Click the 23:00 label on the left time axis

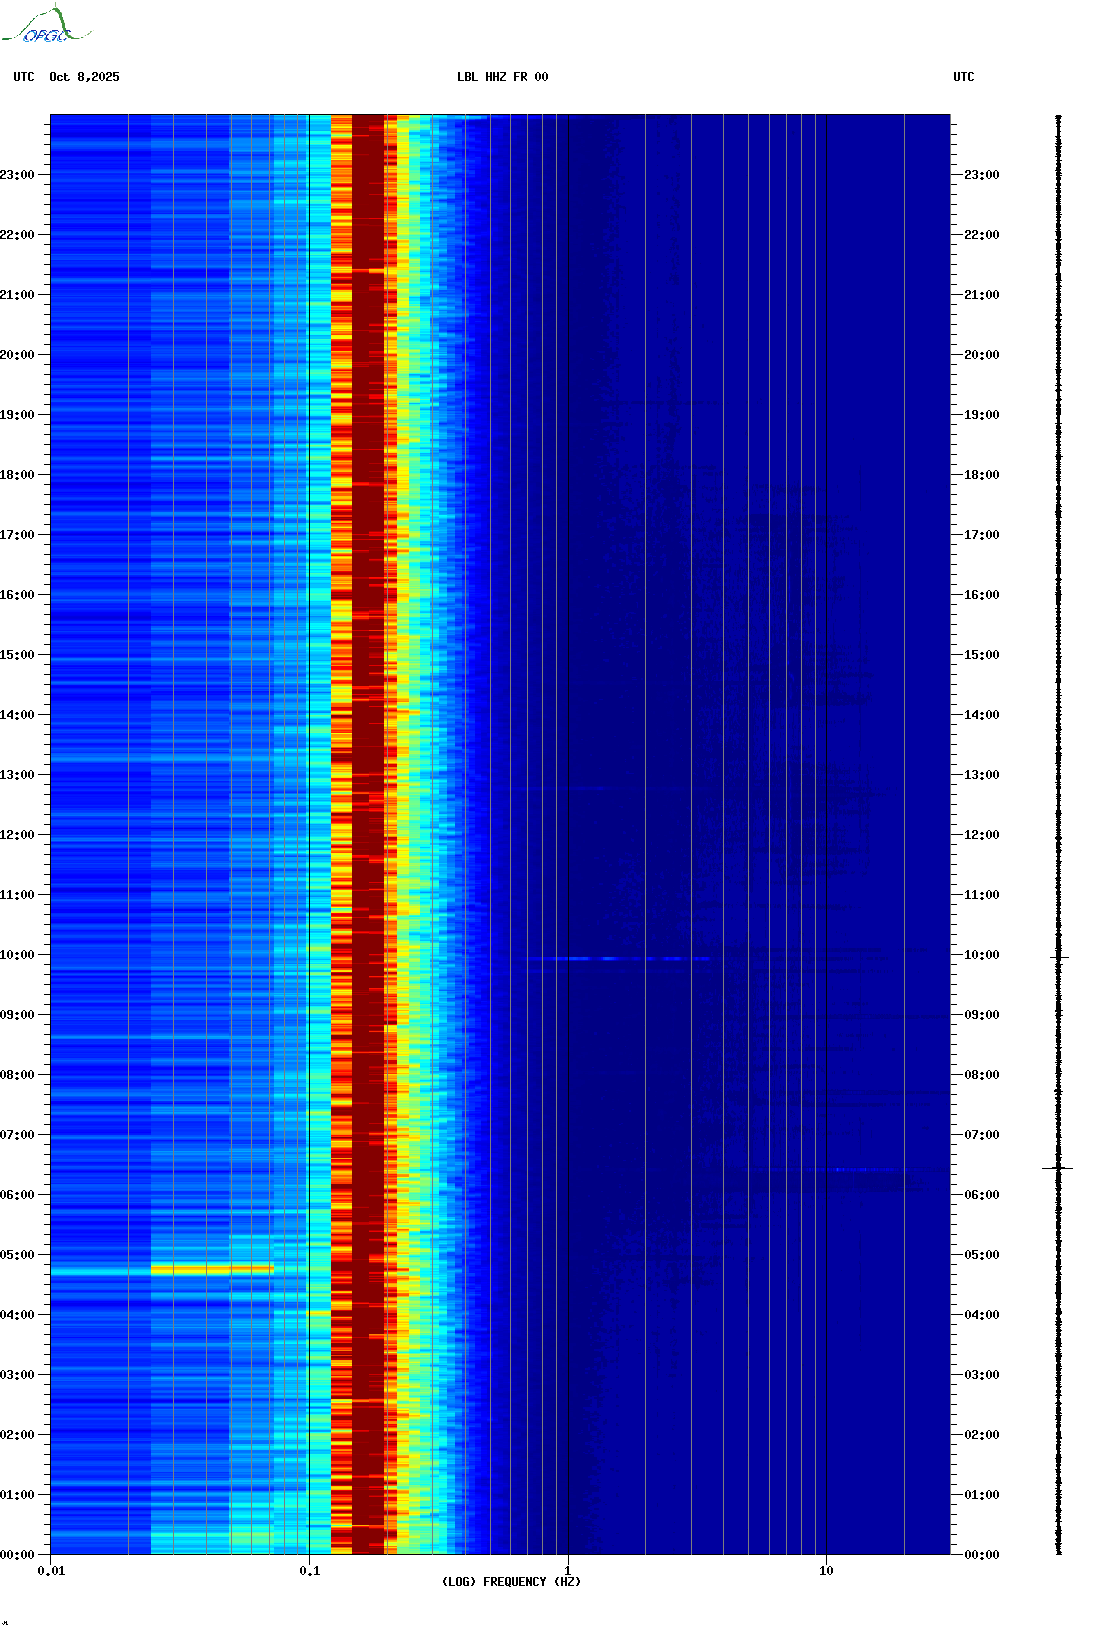click(x=18, y=175)
